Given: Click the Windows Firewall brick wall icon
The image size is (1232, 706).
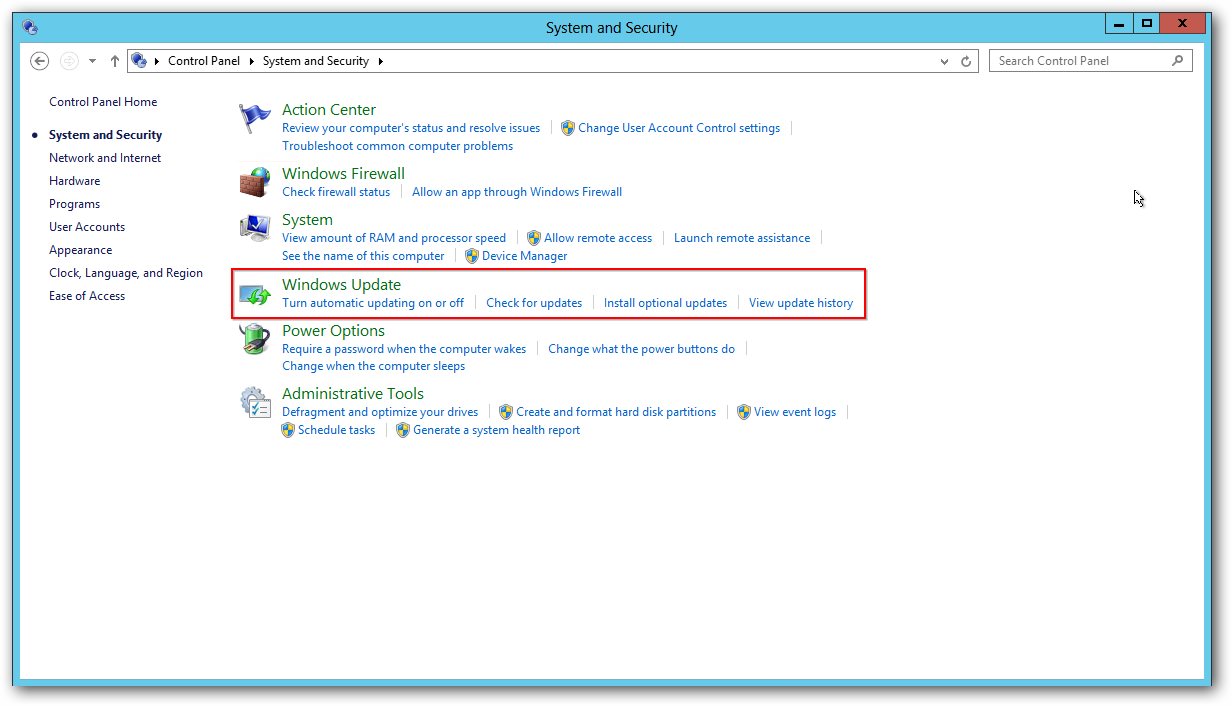Looking at the screenshot, I should pos(255,182).
